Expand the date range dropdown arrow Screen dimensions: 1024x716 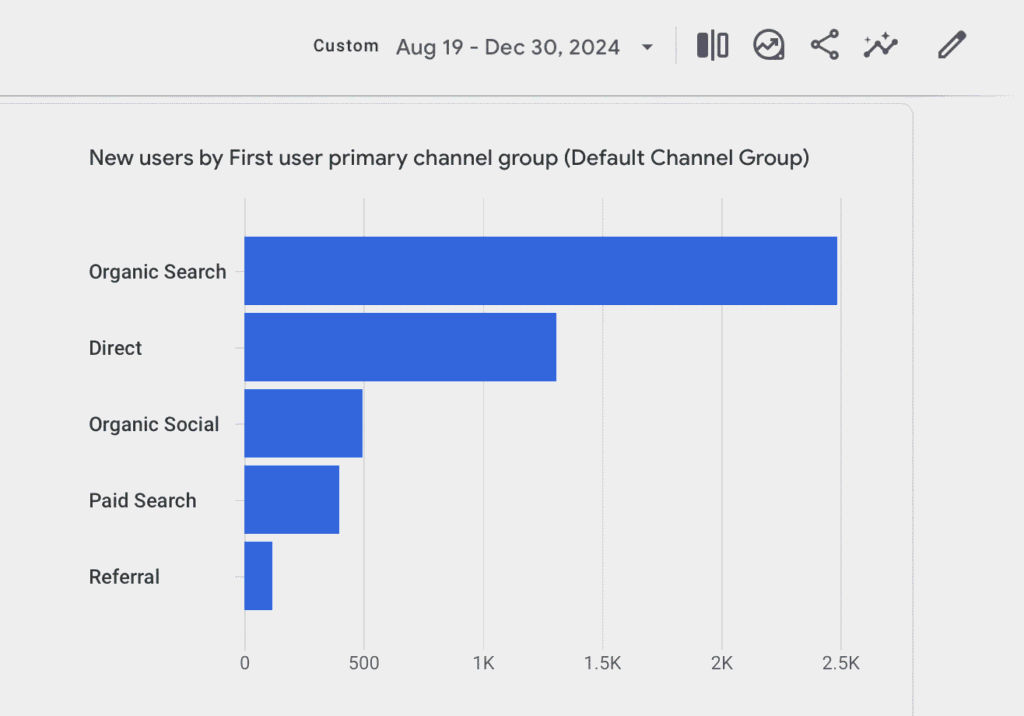click(647, 47)
